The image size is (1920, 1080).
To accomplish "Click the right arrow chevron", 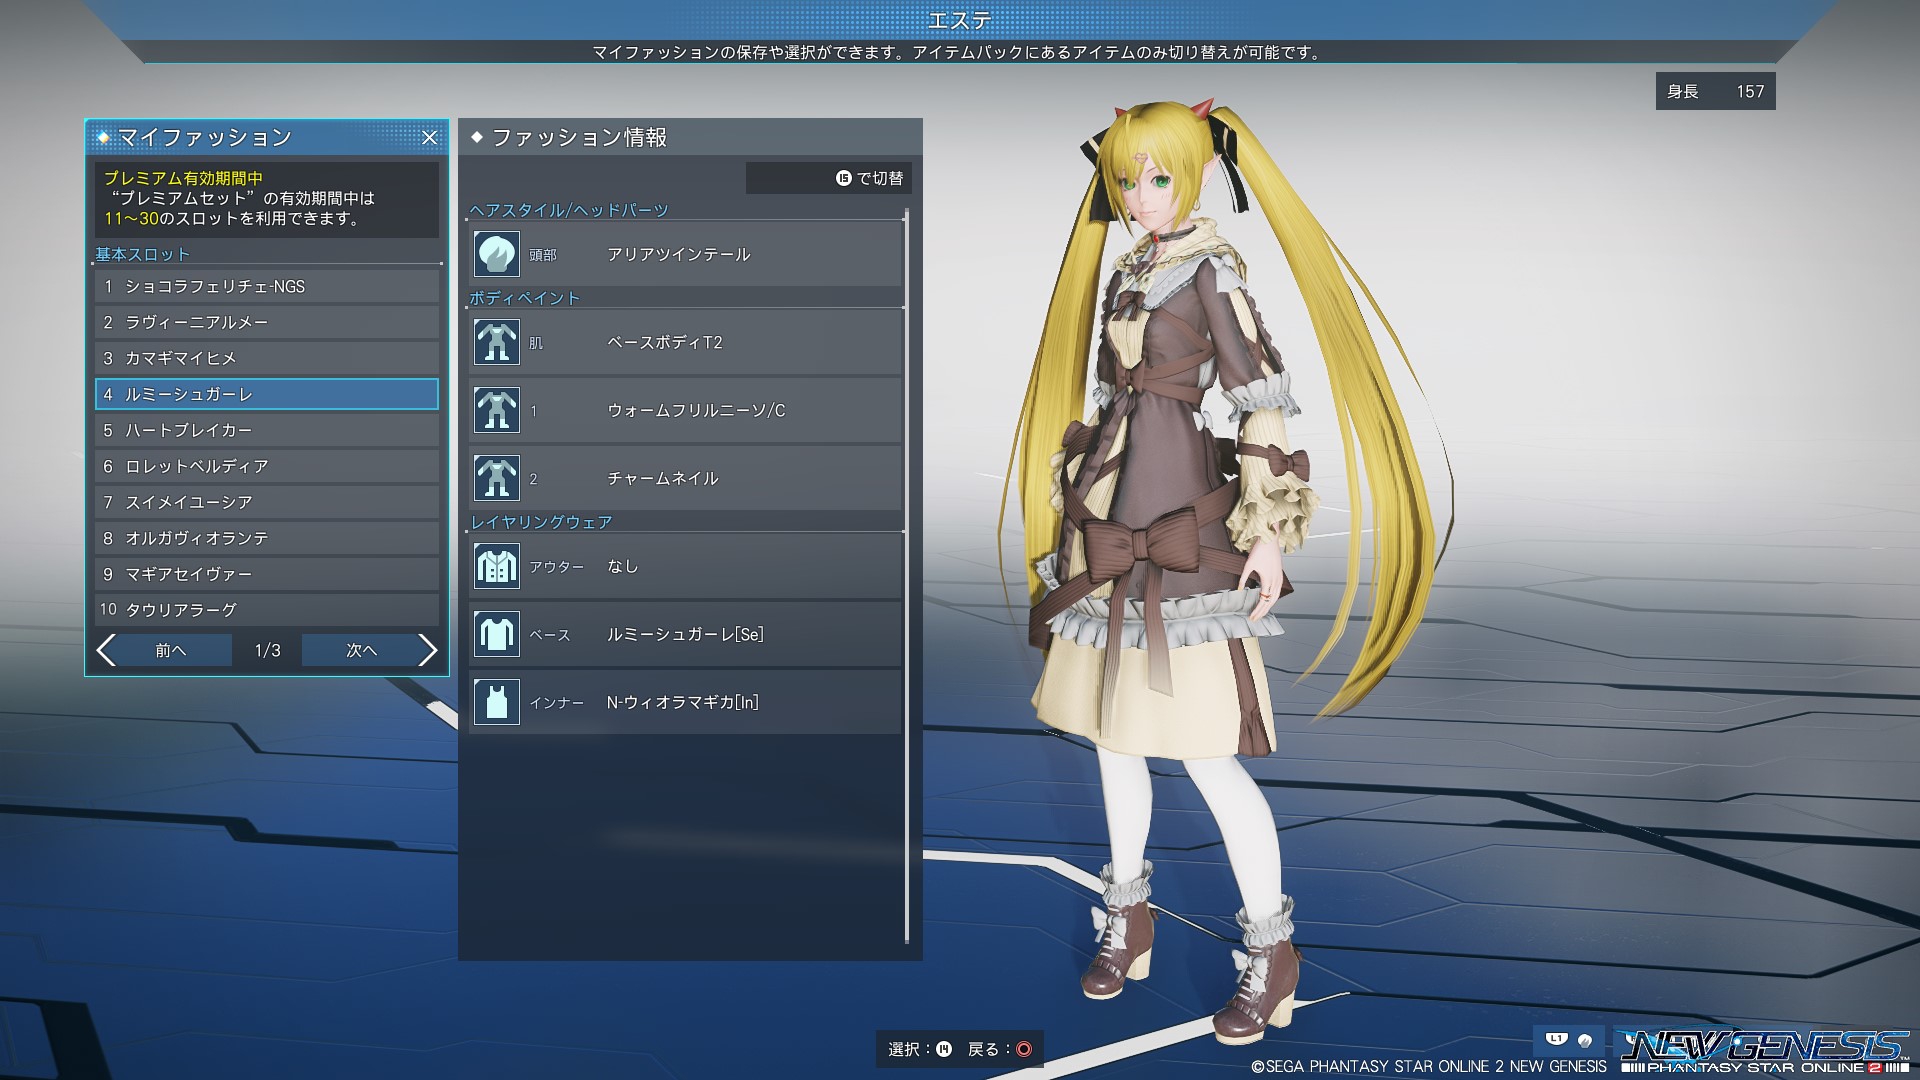I will (428, 650).
